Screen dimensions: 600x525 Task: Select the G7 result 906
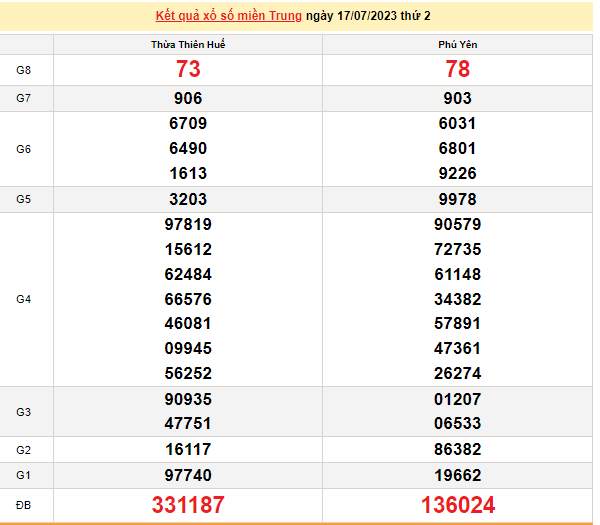point(188,98)
